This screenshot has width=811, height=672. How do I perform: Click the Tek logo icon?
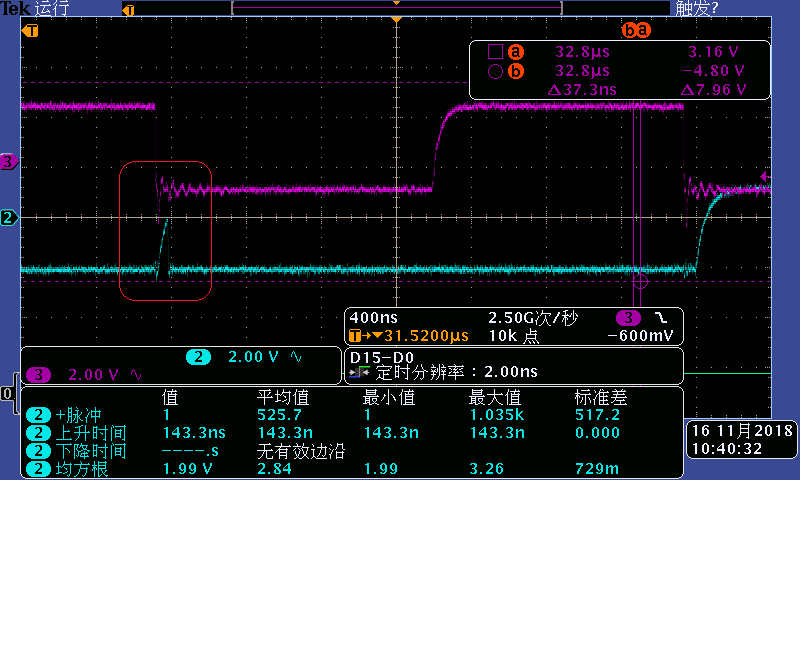[x=13, y=8]
